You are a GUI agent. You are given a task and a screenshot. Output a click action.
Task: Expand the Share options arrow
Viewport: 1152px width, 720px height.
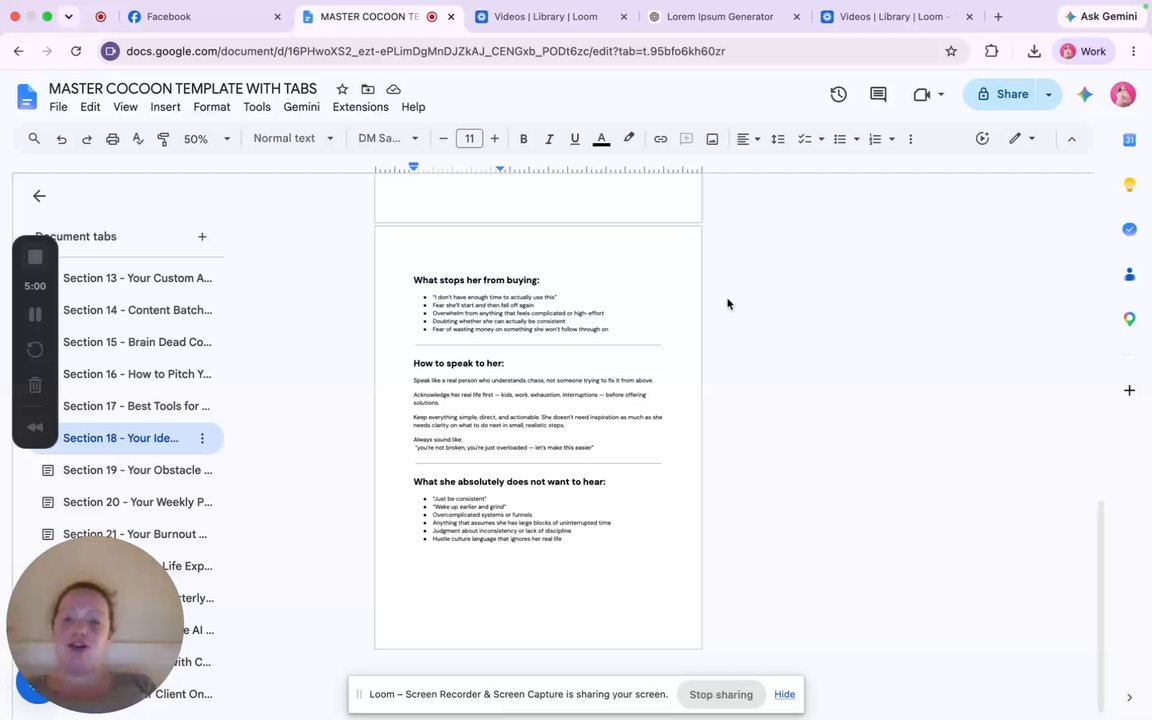pos(1048,94)
